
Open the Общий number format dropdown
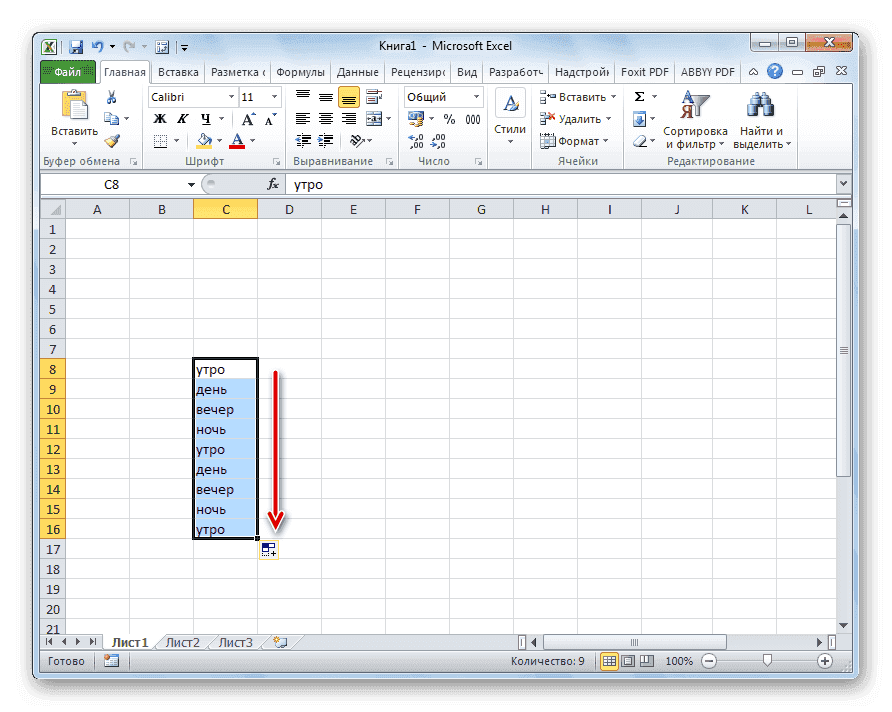pos(474,96)
